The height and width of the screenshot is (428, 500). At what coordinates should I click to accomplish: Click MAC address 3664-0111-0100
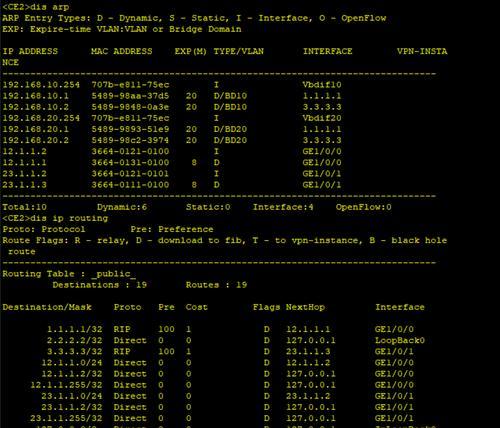click(x=130, y=185)
